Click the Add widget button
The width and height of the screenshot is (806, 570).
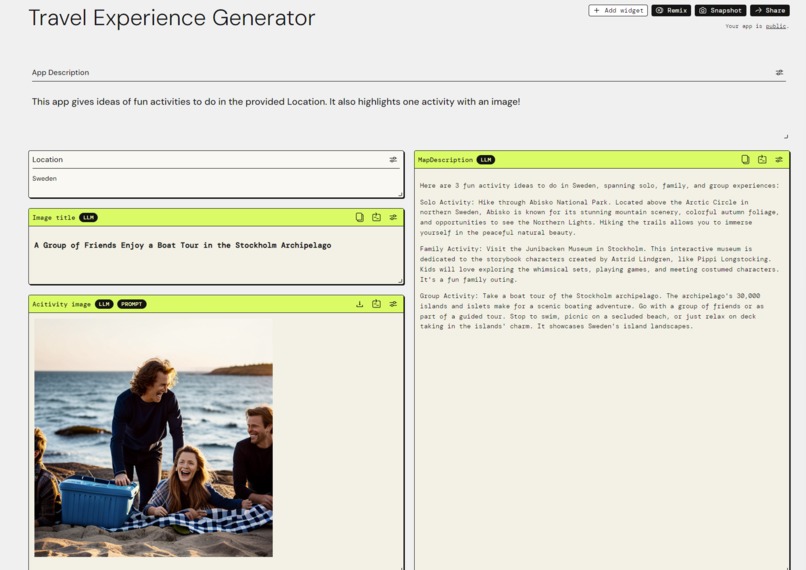[618, 10]
